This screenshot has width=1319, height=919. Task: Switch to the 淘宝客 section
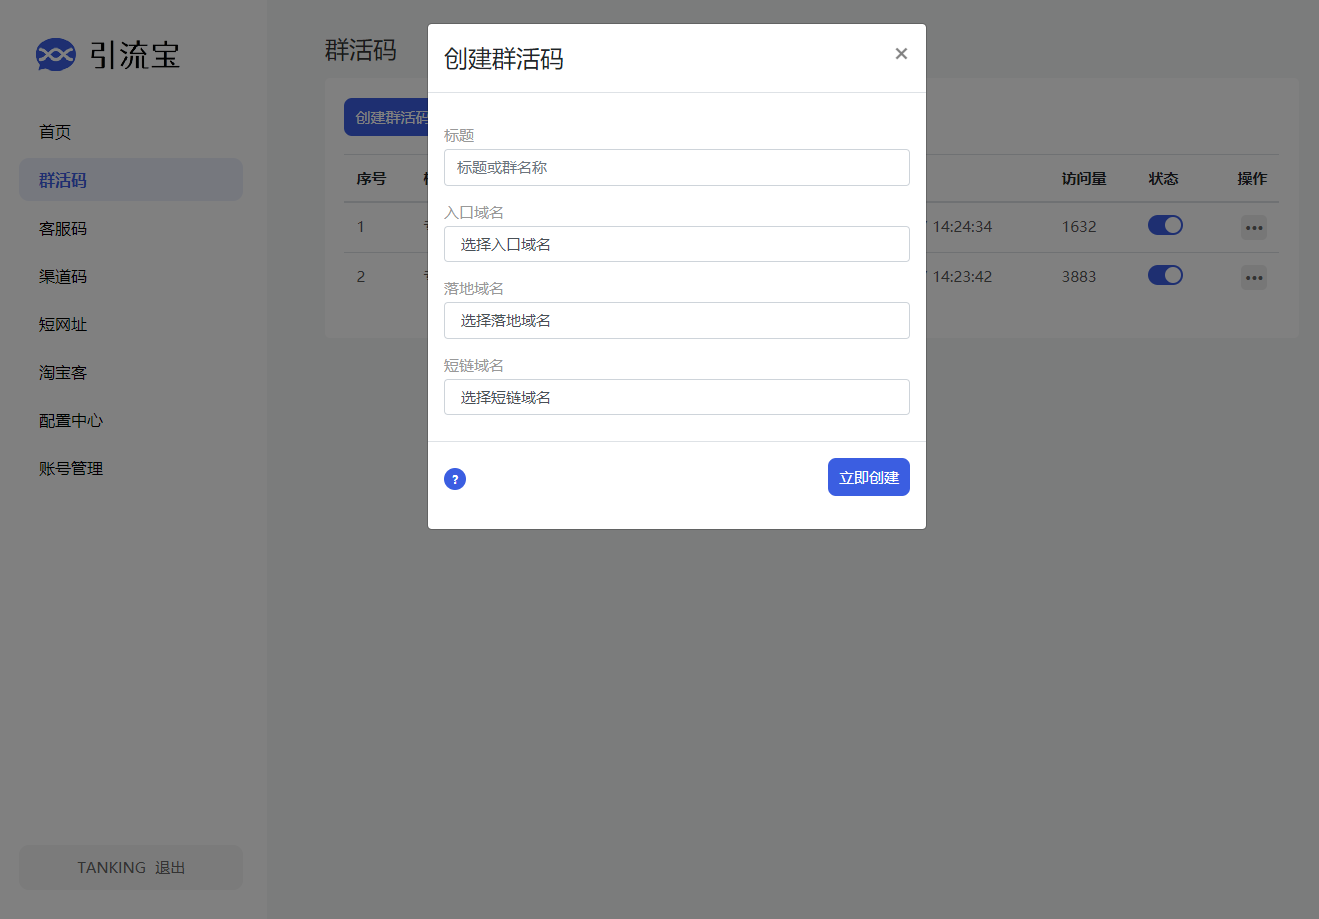(62, 371)
